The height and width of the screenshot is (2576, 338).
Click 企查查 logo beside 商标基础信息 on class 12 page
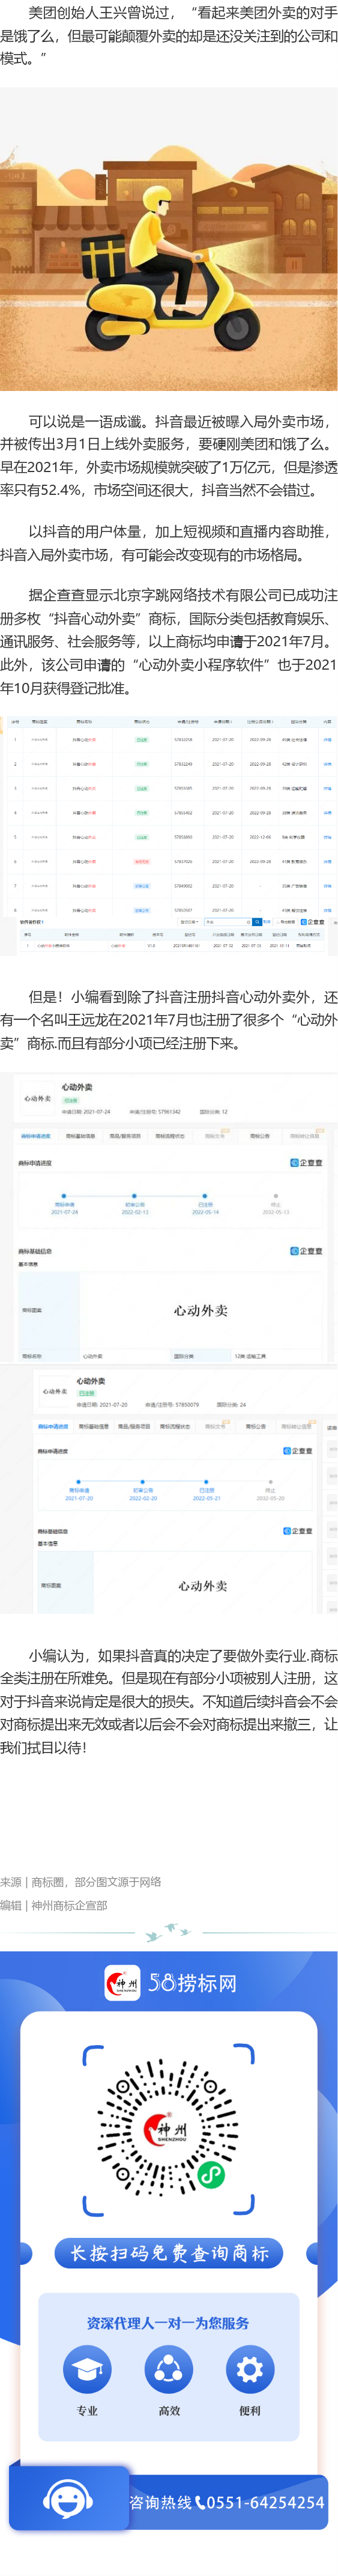point(306,1251)
